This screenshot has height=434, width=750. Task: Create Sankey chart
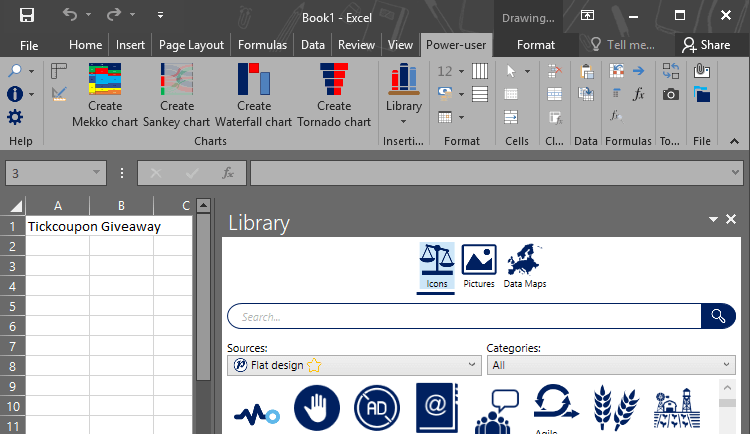[x=176, y=95]
